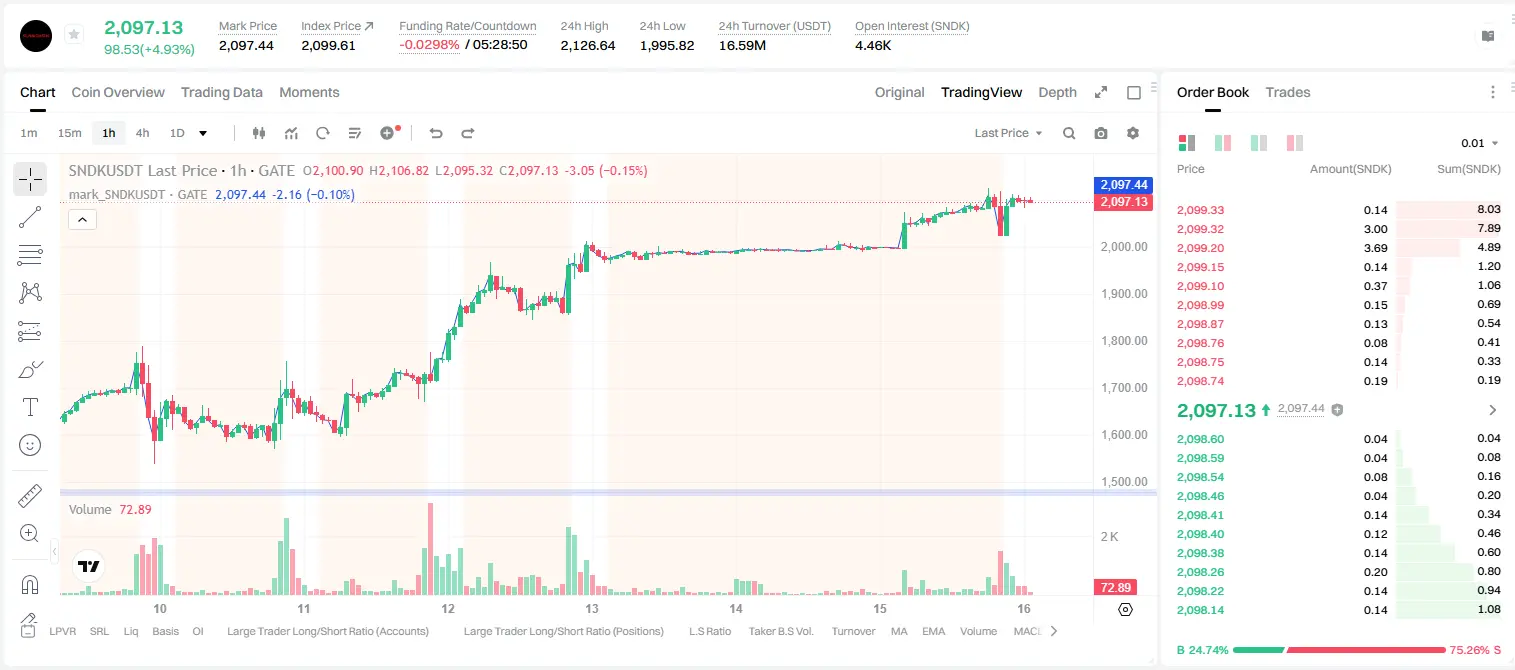1515x670 pixels.
Task: Expand the chart to fullscreen using the arrows icon
Action: 1101,92
